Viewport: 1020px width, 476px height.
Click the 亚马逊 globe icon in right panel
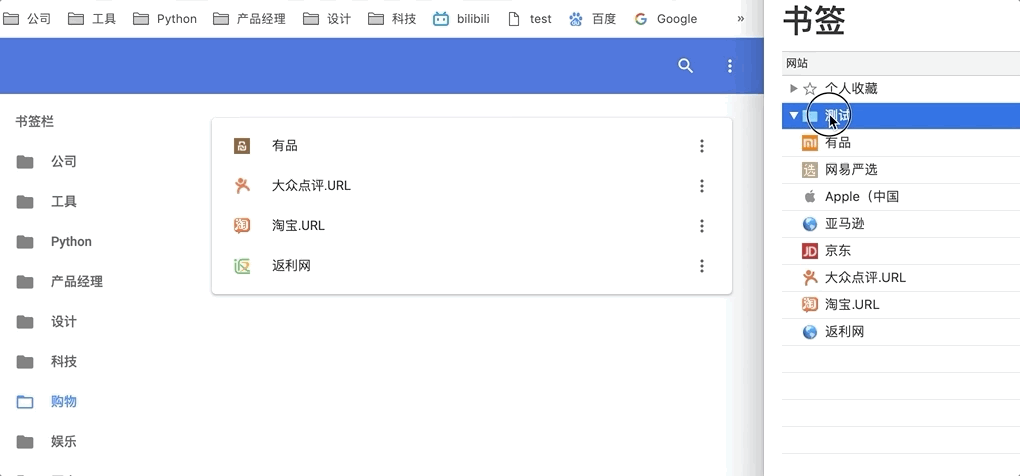click(810, 224)
